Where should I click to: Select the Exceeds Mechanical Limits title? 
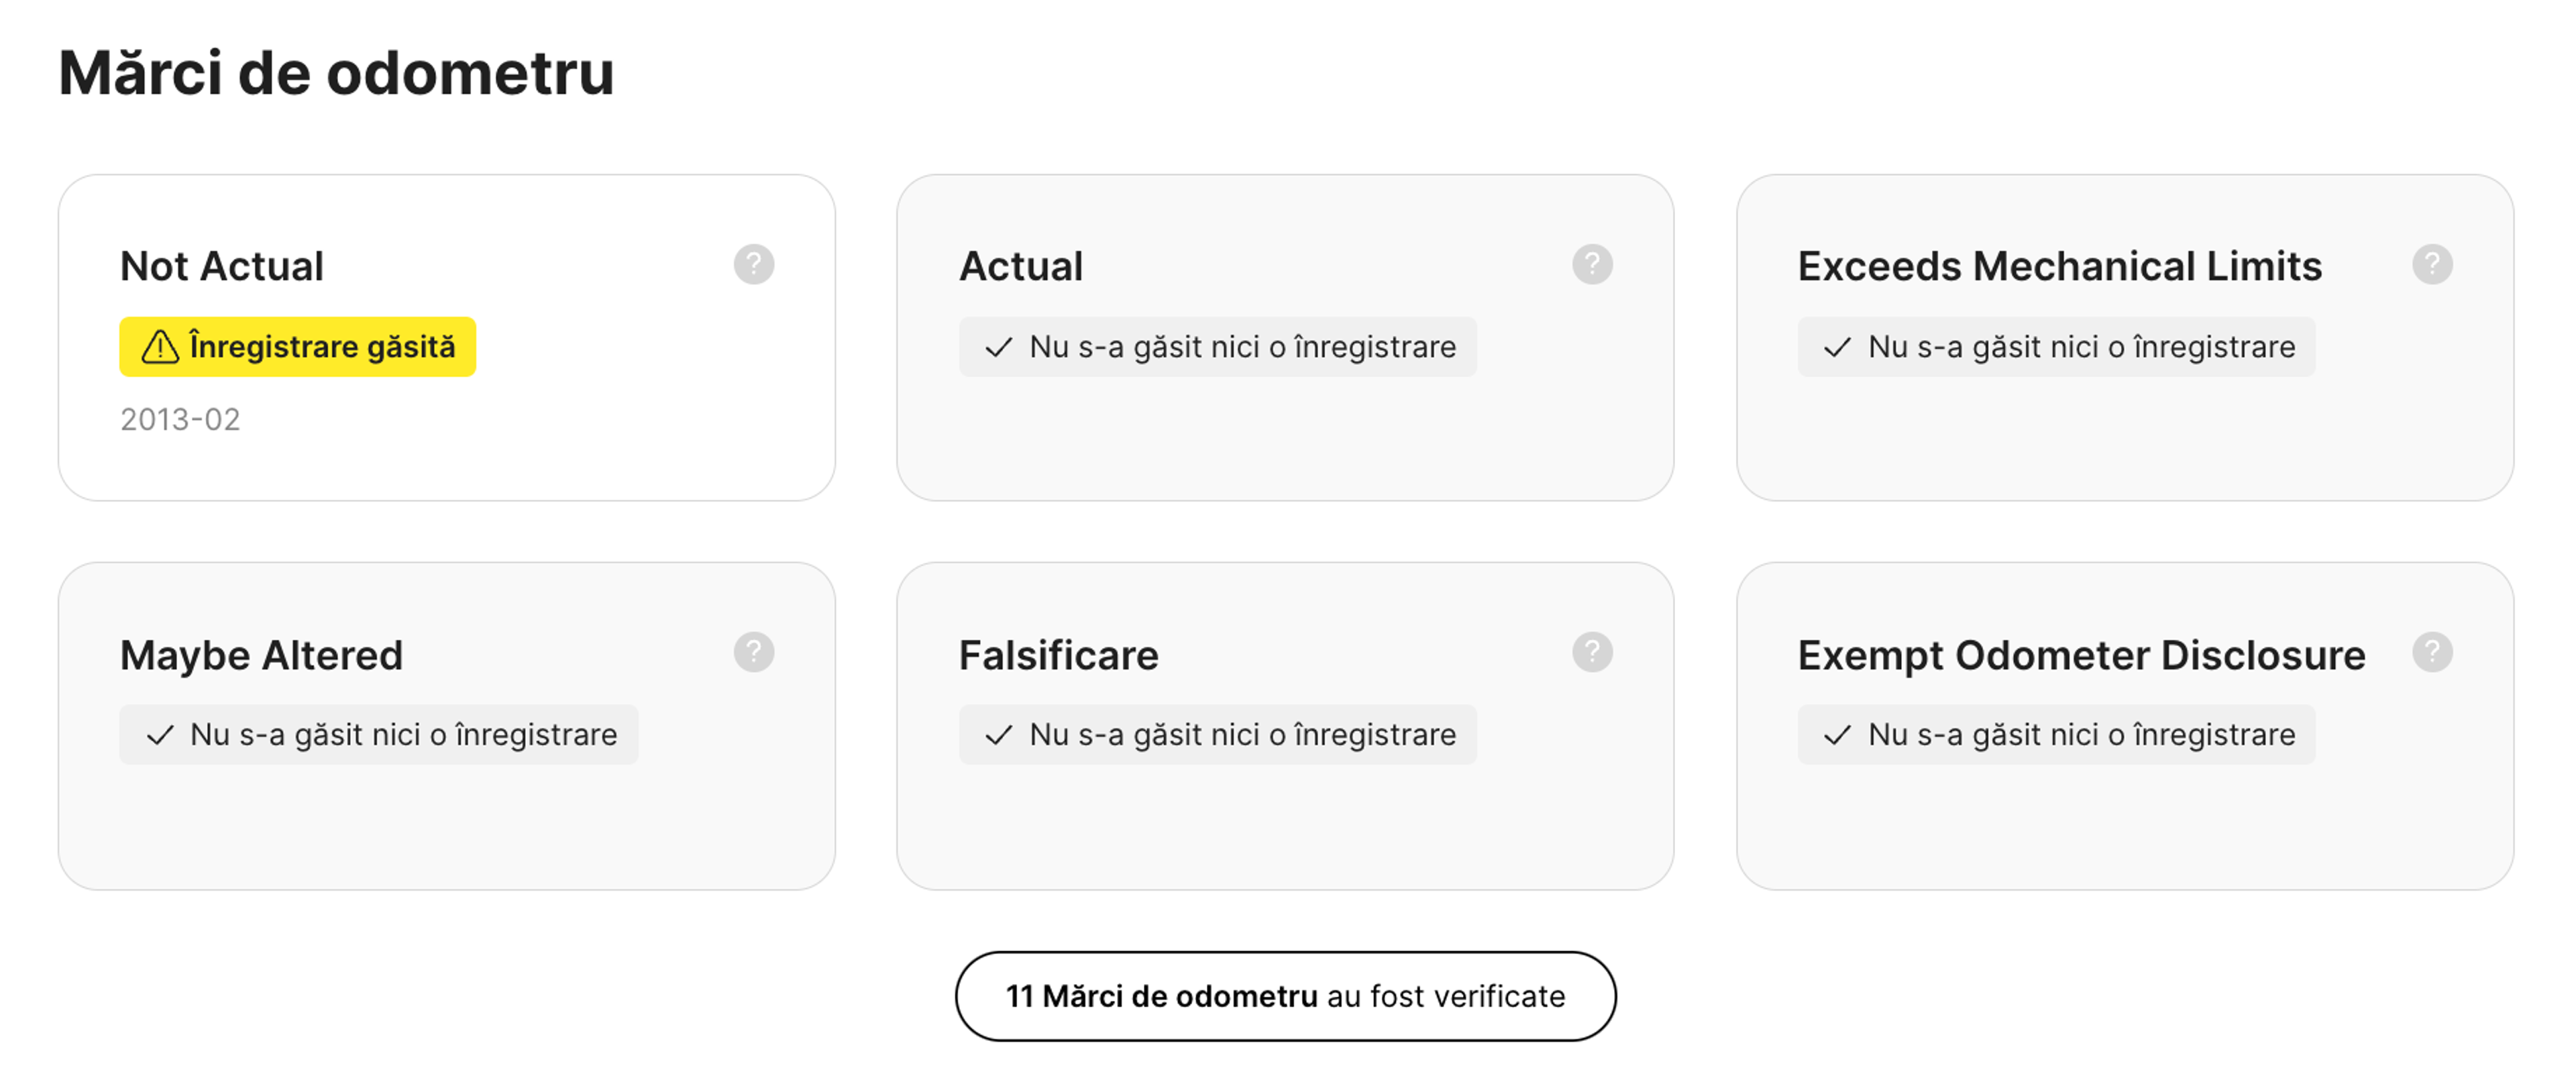tap(2059, 266)
